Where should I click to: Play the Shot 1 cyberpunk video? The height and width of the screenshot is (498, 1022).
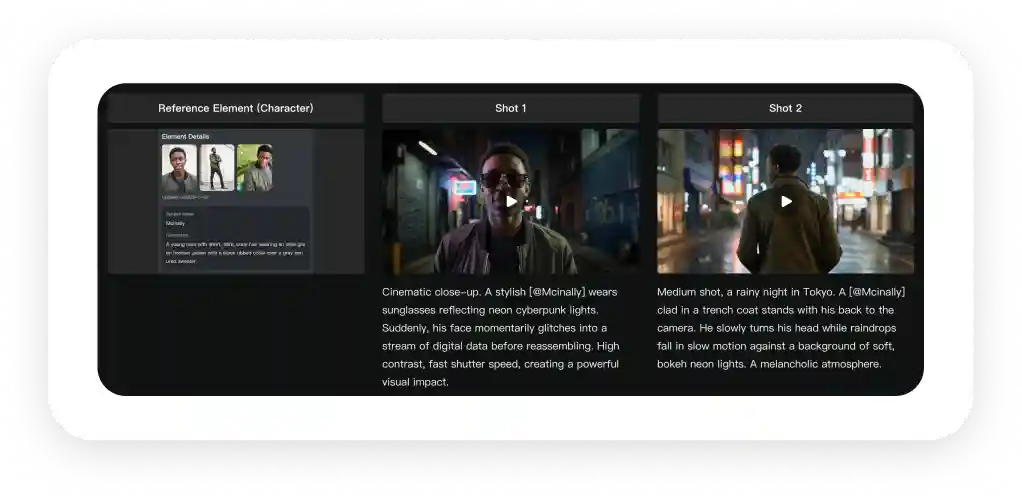[512, 201]
